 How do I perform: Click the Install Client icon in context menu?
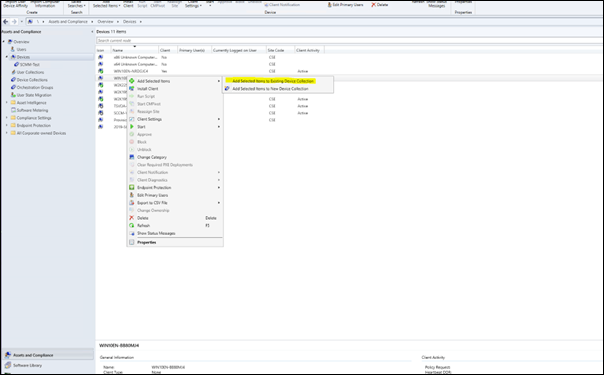pyautogui.click(x=132, y=89)
